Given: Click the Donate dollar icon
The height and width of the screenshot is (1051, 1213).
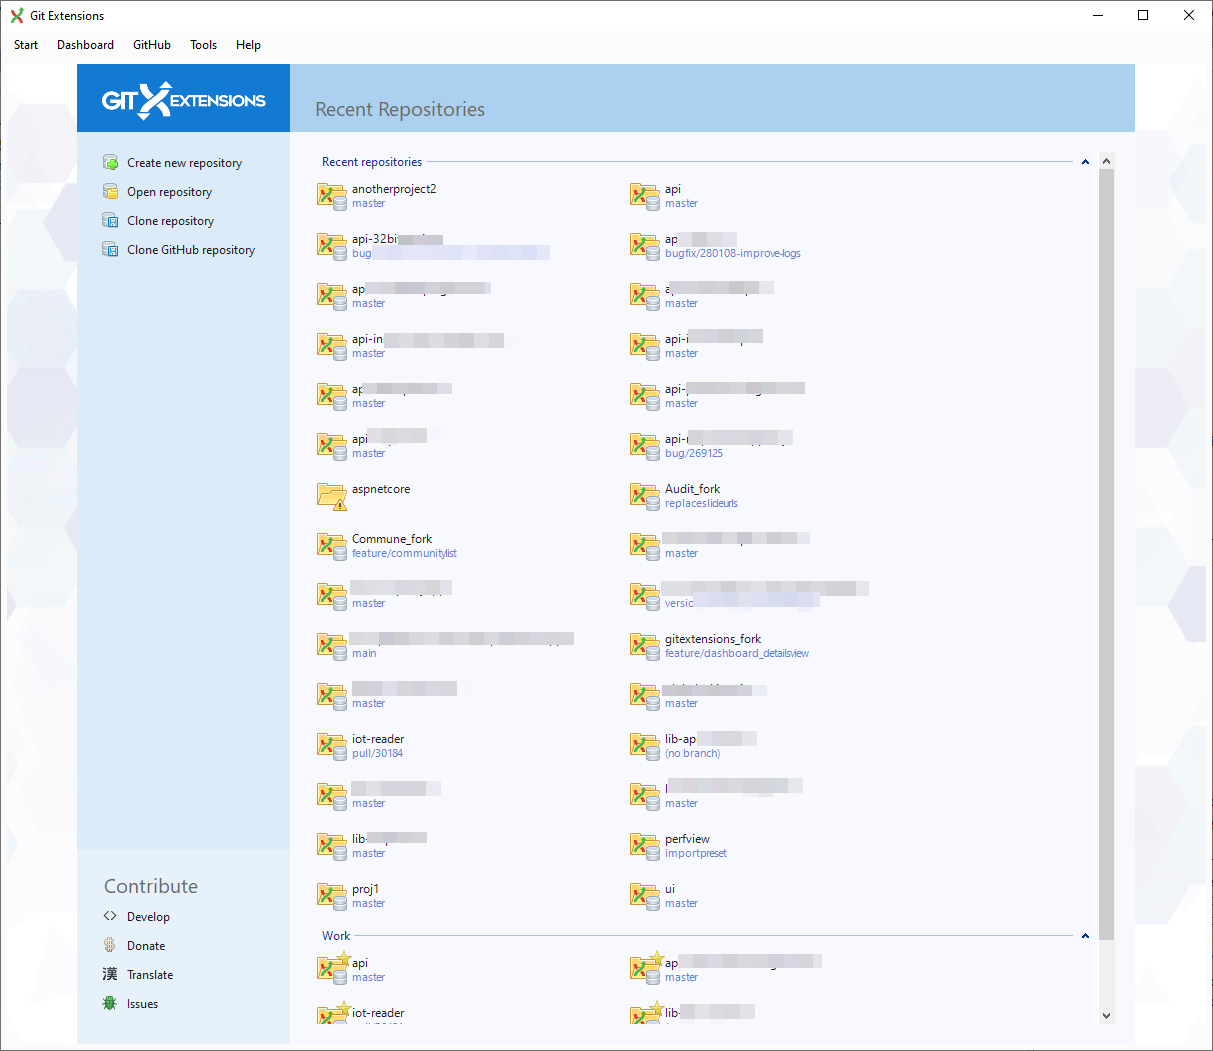Looking at the screenshot, I should [110, 945].
